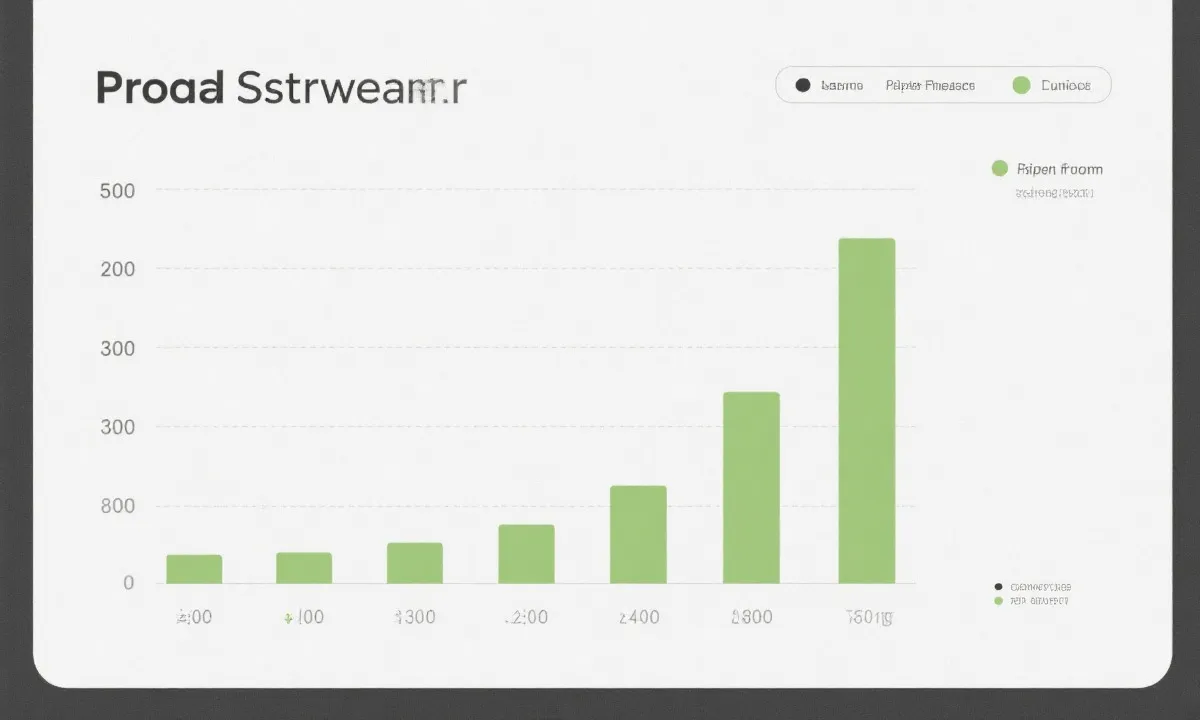Toggle the 'Cunioos' series label in the legend pill
This screenshot has height=720, width=1200.
(x=1065, y=85)
